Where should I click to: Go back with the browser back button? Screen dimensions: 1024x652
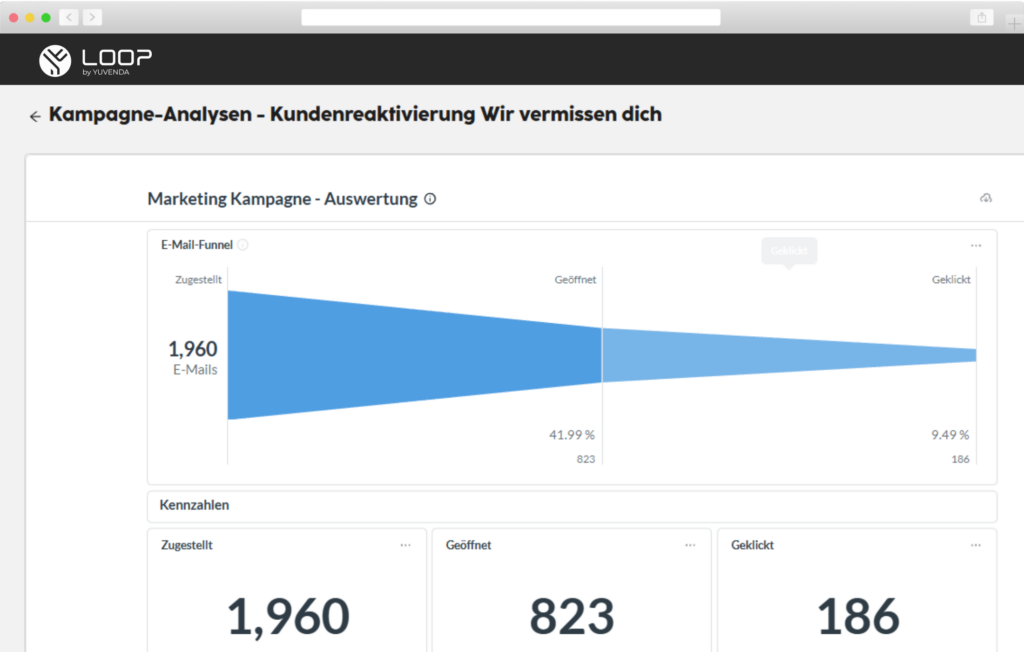(69, 17)
